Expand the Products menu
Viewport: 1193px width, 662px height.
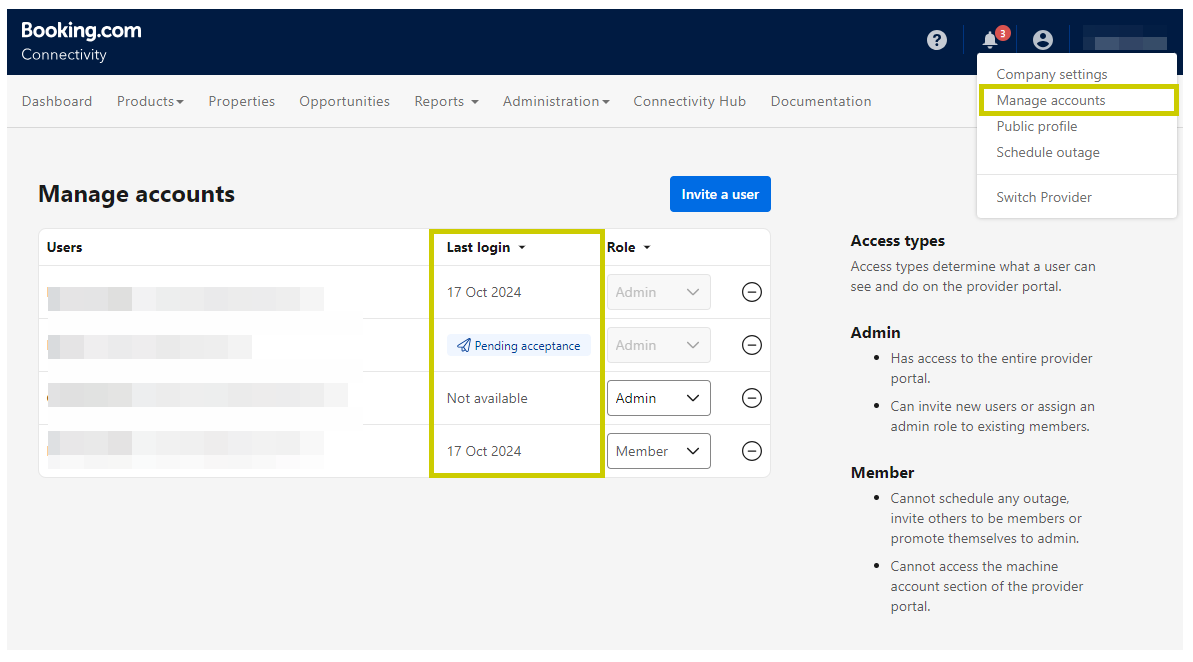click(150, 101)
